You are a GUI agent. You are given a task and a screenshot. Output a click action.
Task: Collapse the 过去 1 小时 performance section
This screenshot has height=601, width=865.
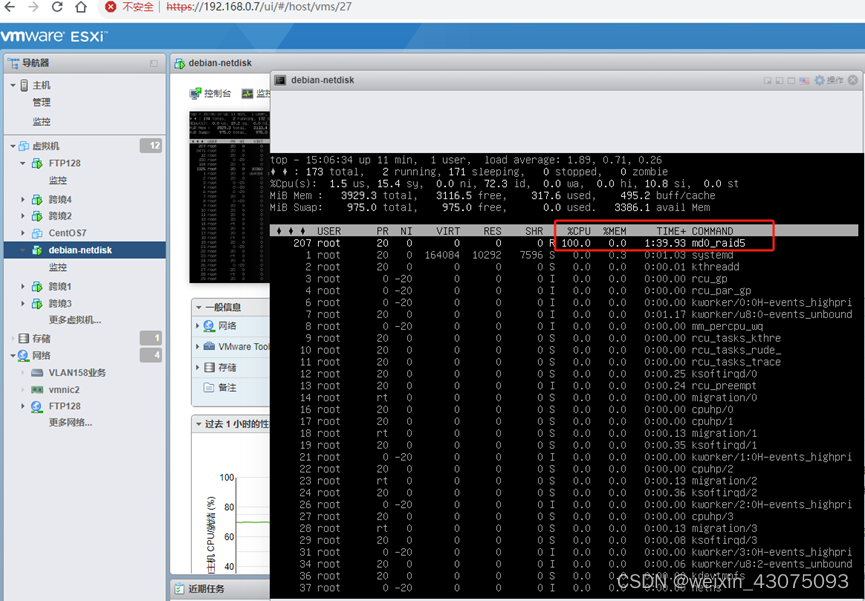199,424
